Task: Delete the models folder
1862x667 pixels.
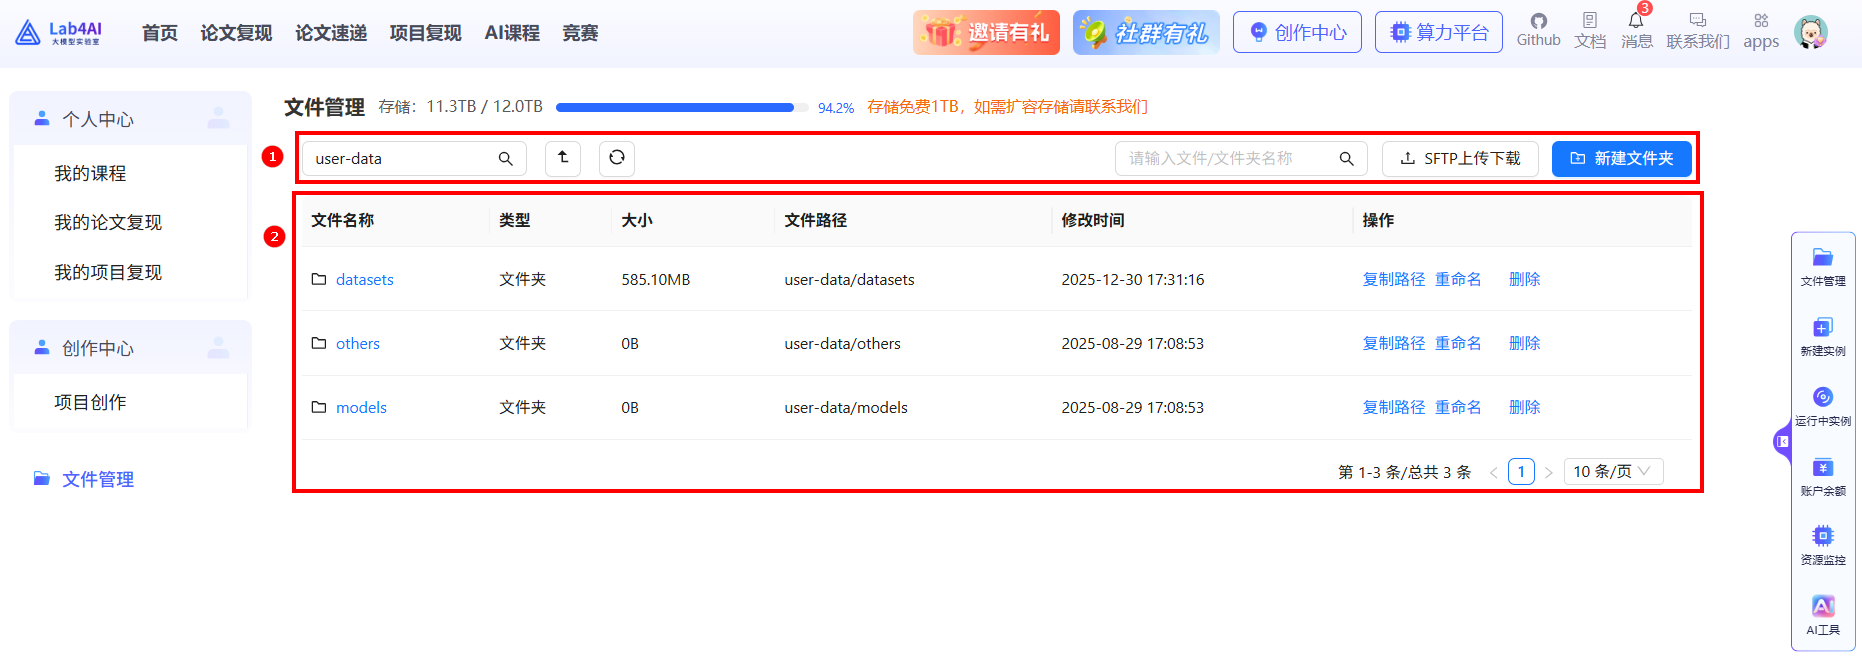Action: coord(1524,407)
